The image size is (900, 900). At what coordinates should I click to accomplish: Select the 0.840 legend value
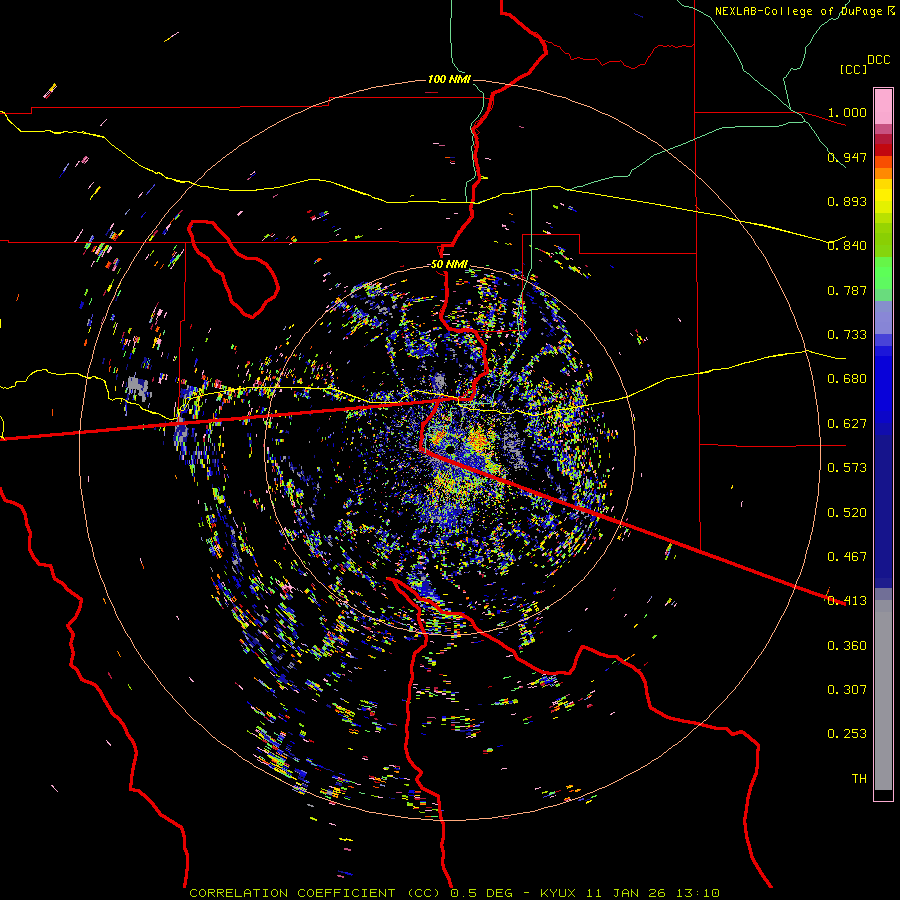click(x=847, y=246)
